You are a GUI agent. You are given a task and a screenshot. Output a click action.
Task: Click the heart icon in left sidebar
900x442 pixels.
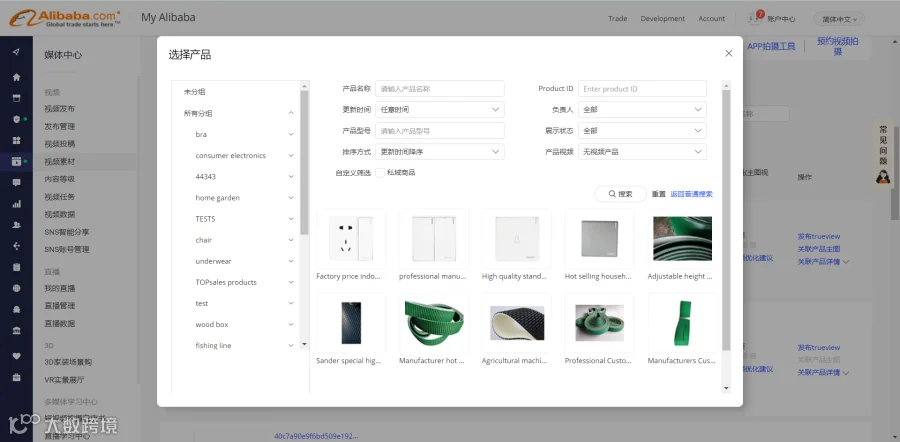pyautogui.click(x=17, y=356)
